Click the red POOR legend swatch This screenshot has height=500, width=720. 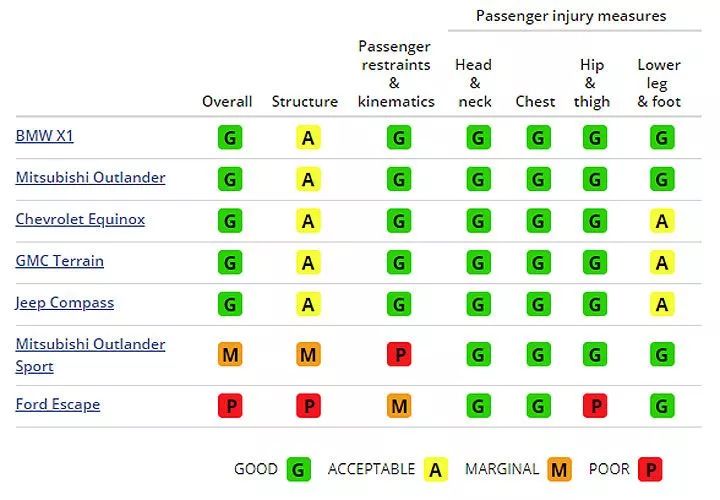point(650,469)
